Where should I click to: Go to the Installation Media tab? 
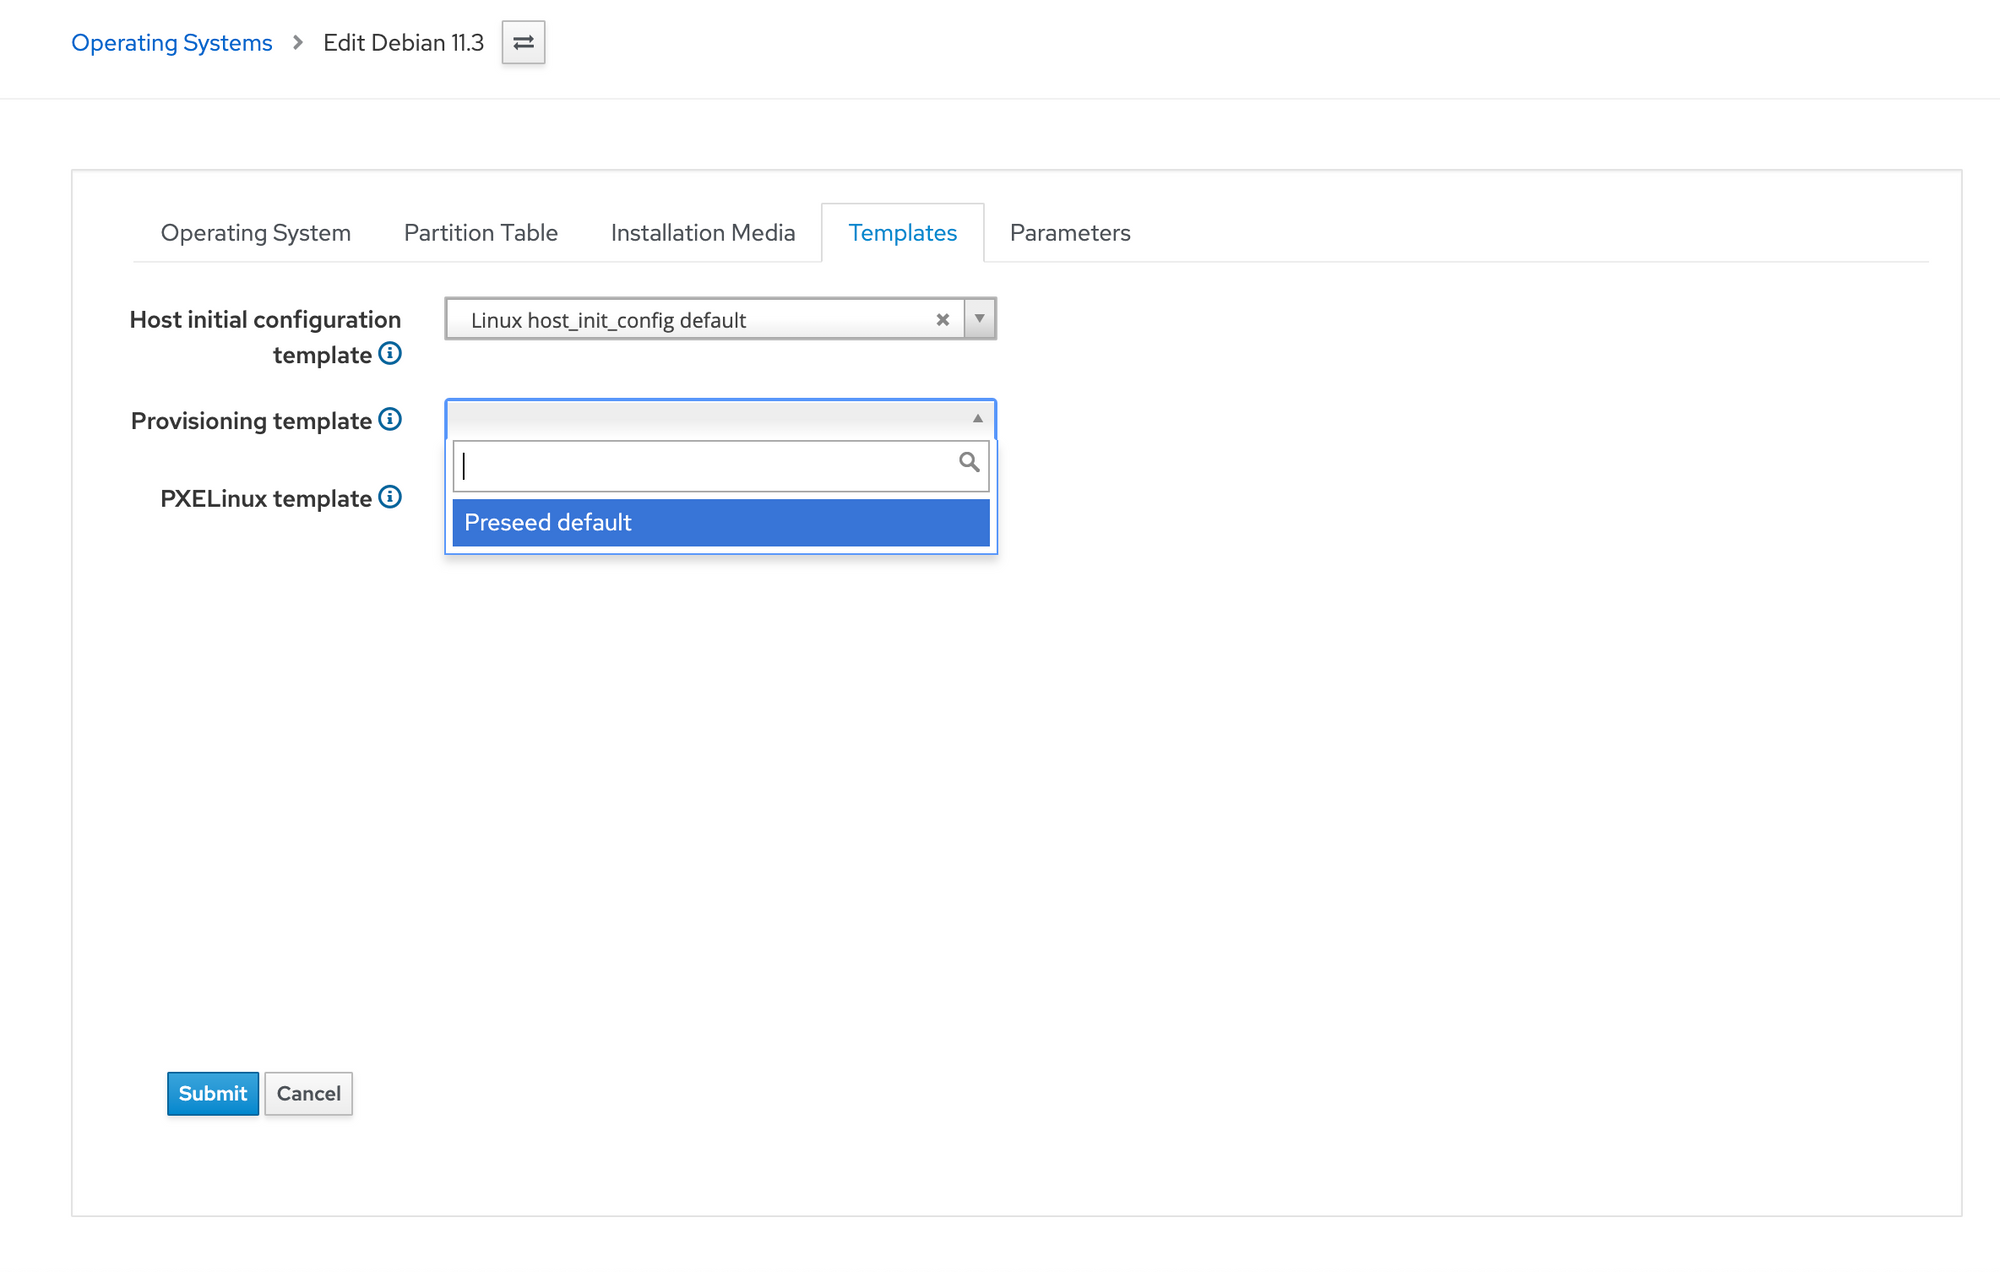pyautogui.click(x=703, y=233)
